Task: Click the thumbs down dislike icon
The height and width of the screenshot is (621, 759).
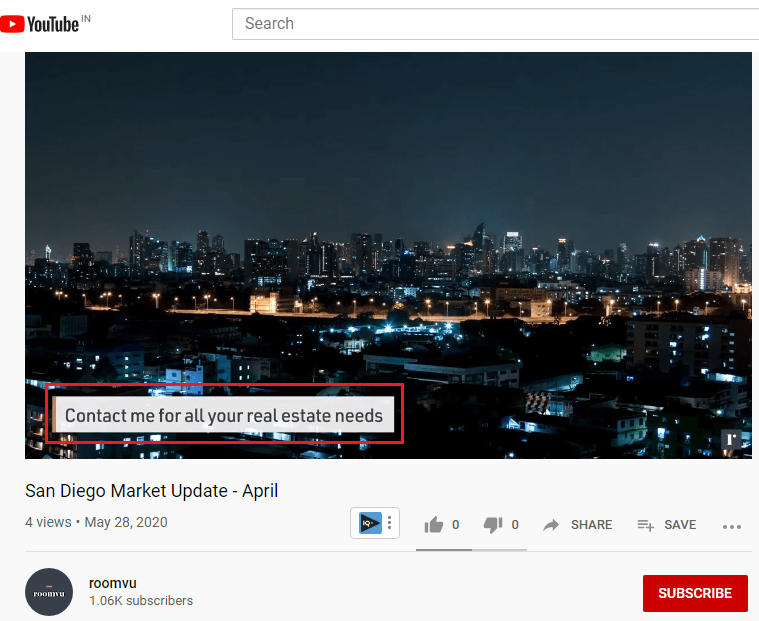Action: coord(492,525)
